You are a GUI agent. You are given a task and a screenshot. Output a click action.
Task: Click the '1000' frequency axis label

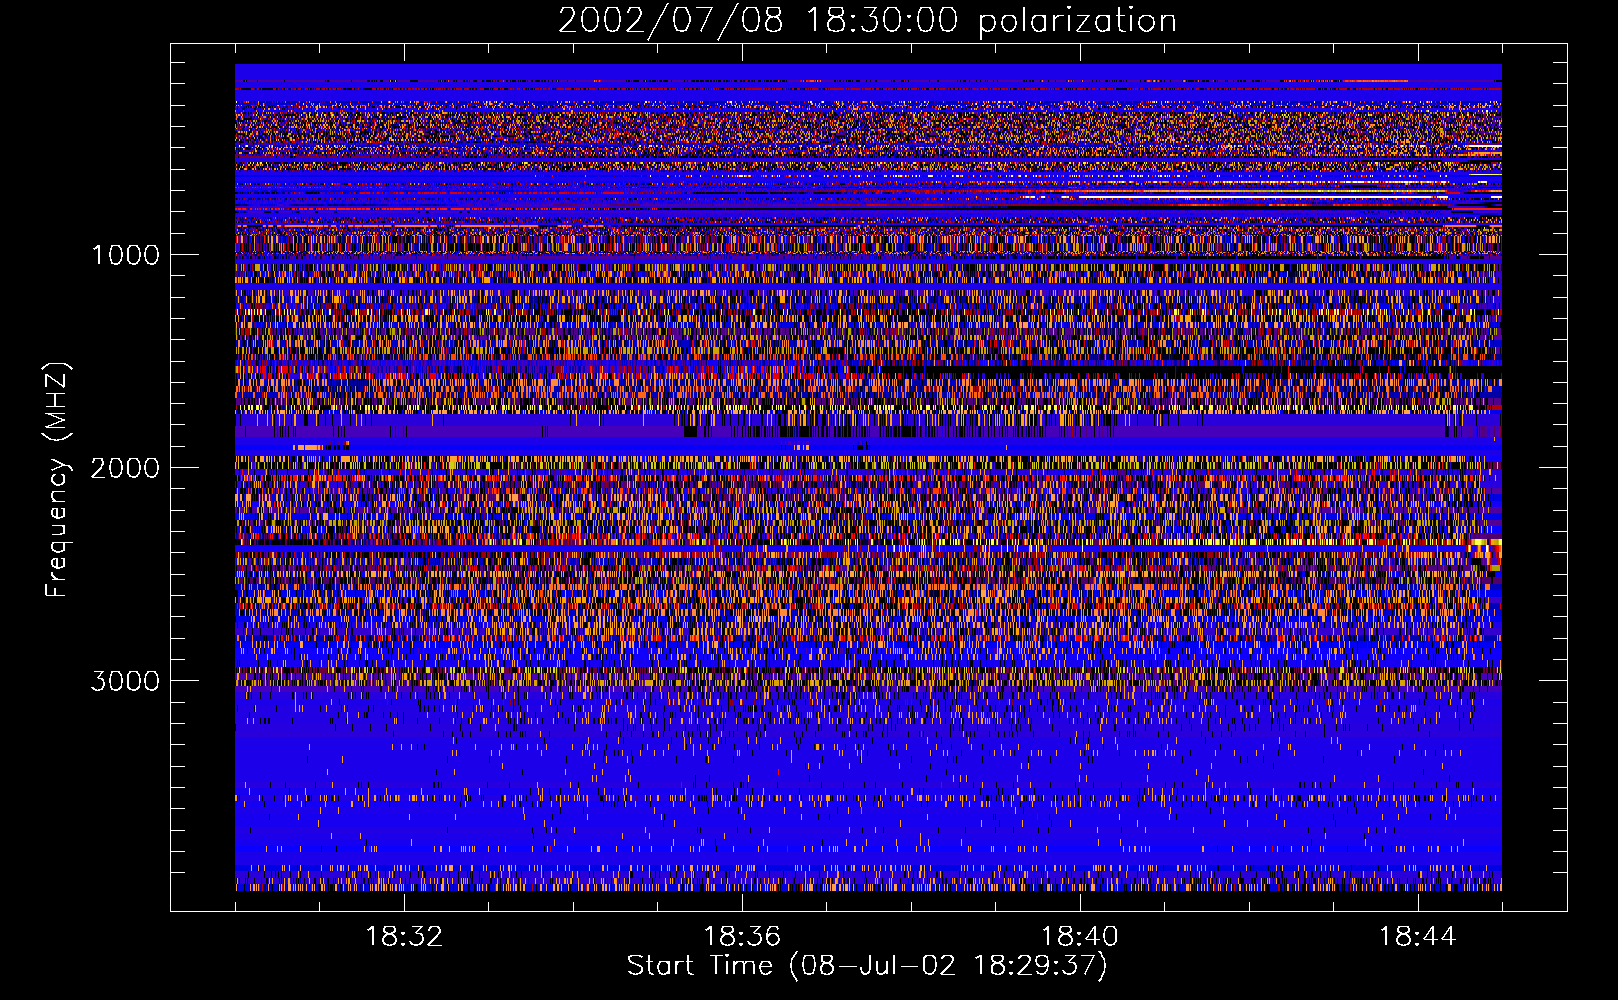click(x=125, y=255)
